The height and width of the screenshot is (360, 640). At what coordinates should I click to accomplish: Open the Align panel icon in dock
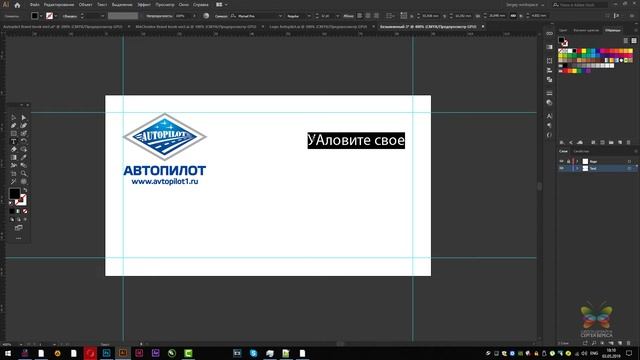coord(549,70)
